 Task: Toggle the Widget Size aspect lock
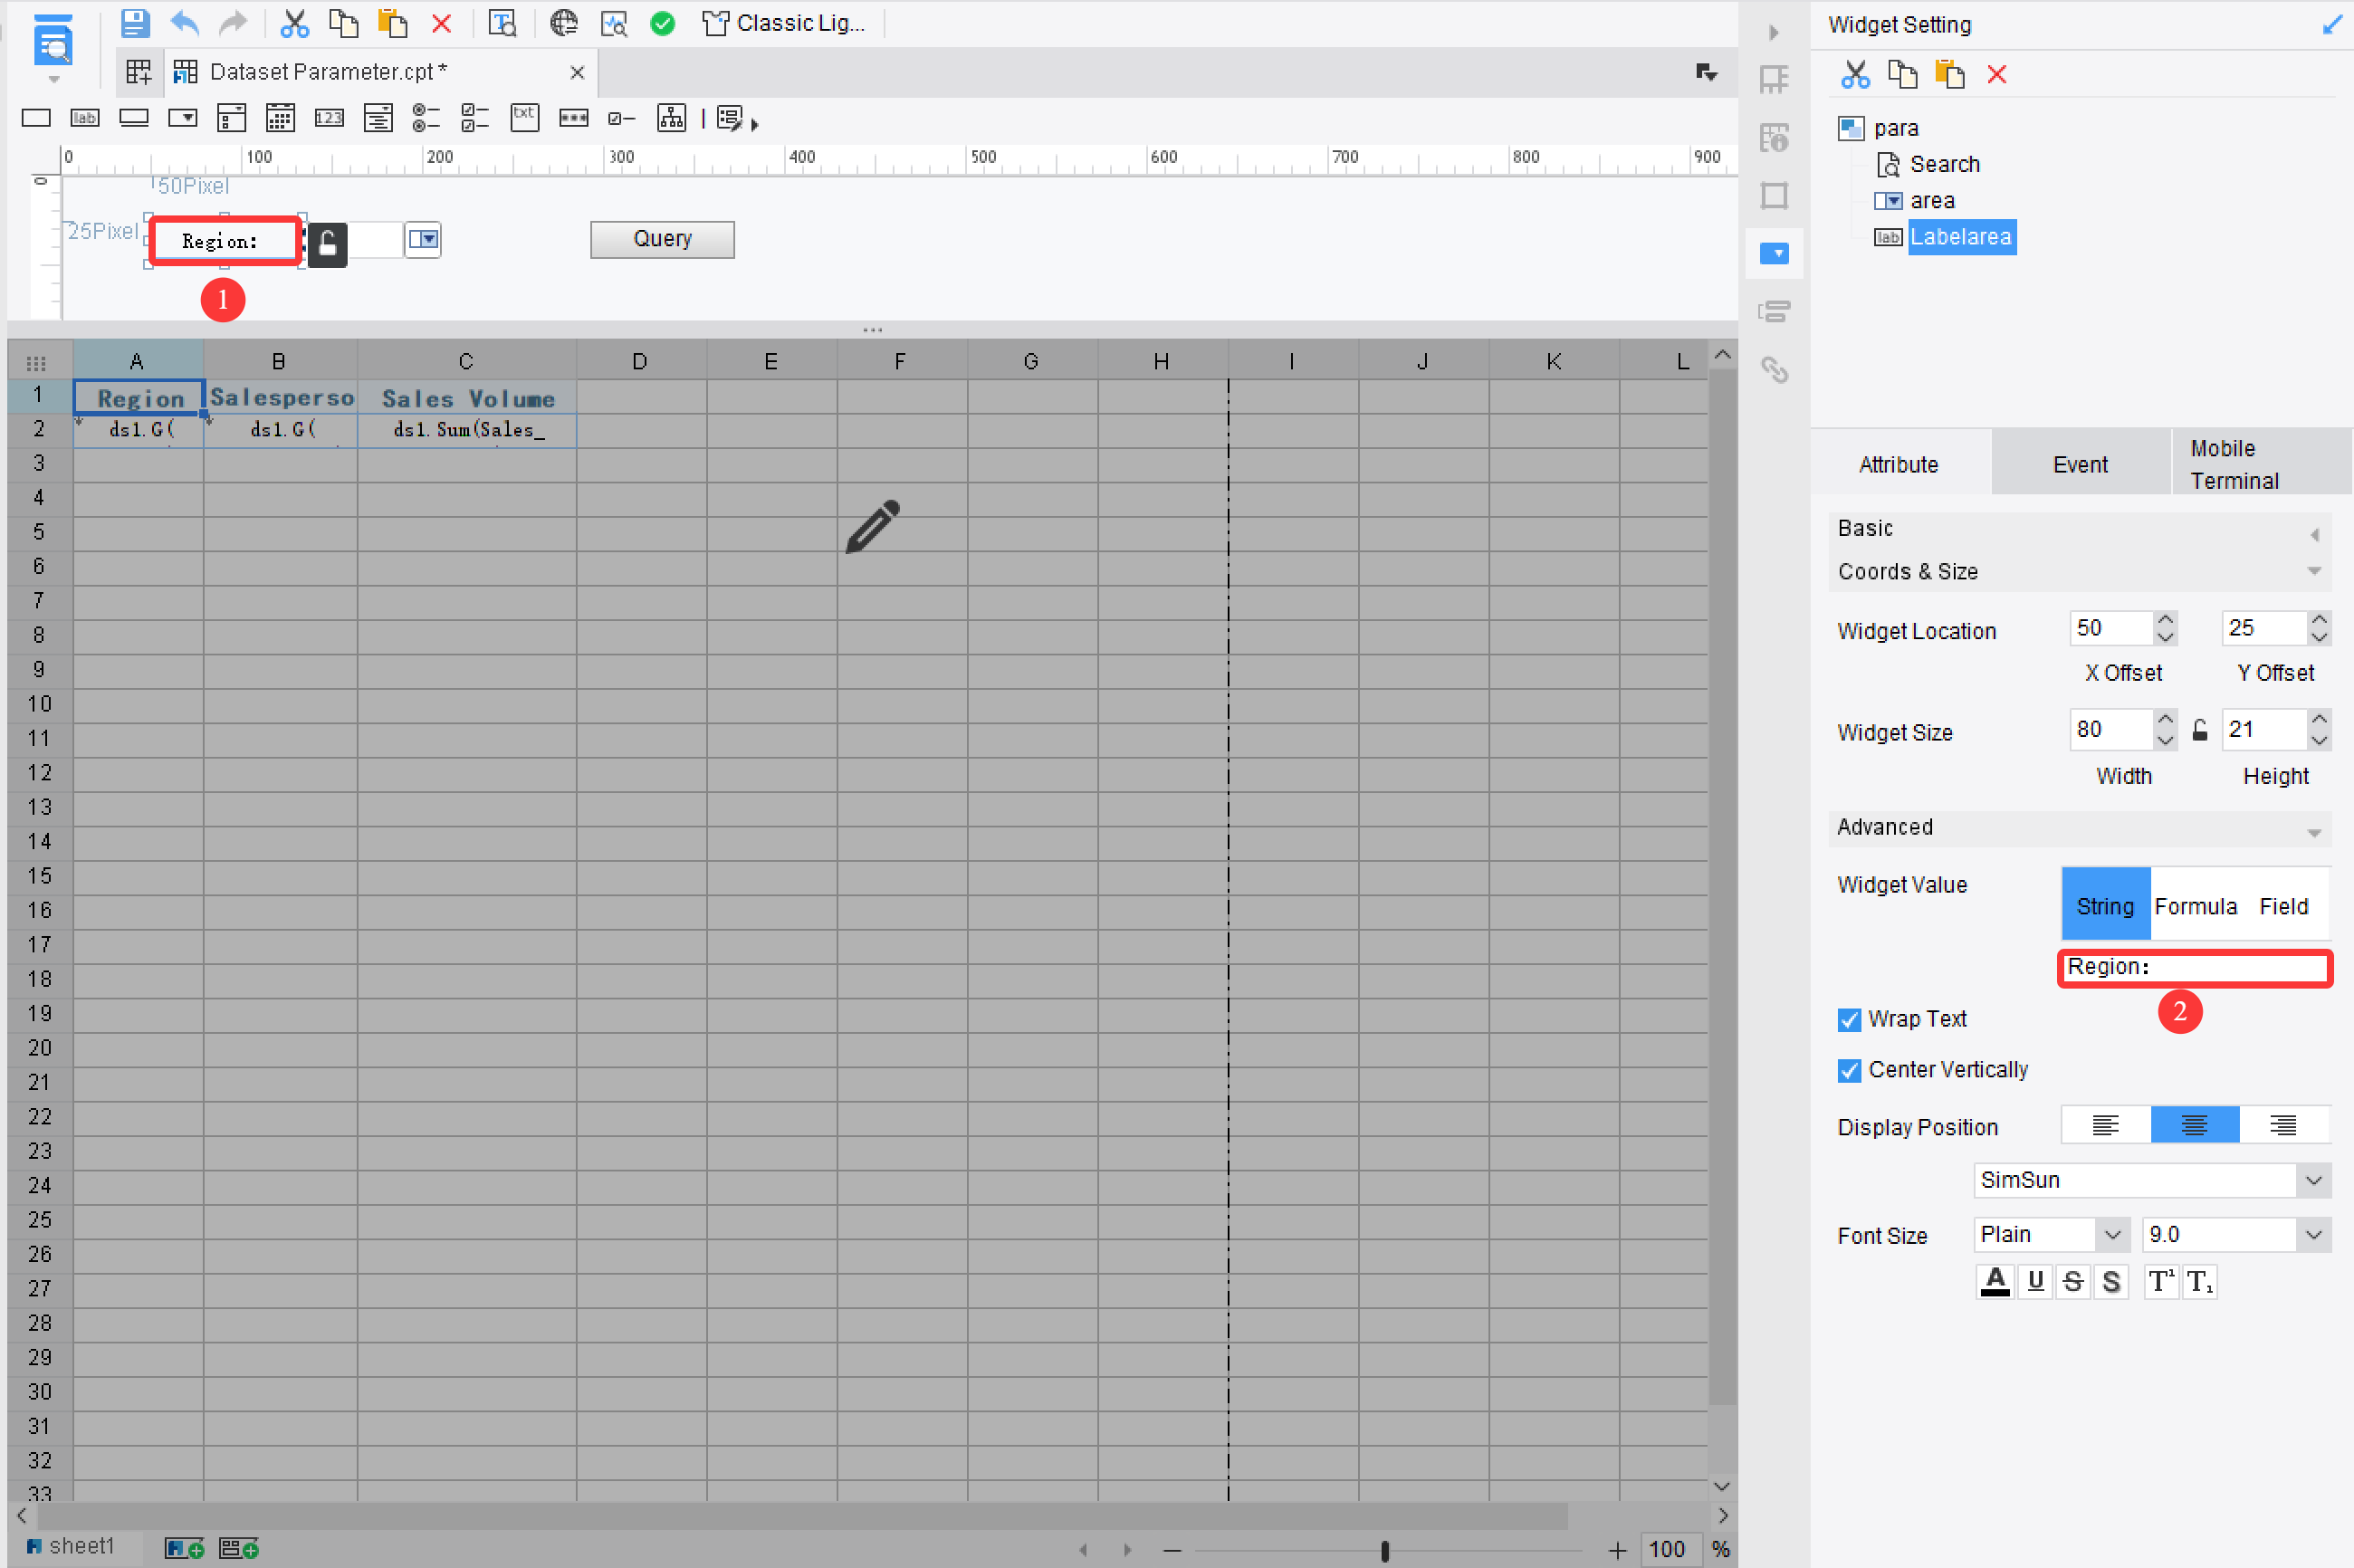[2200, 730]
